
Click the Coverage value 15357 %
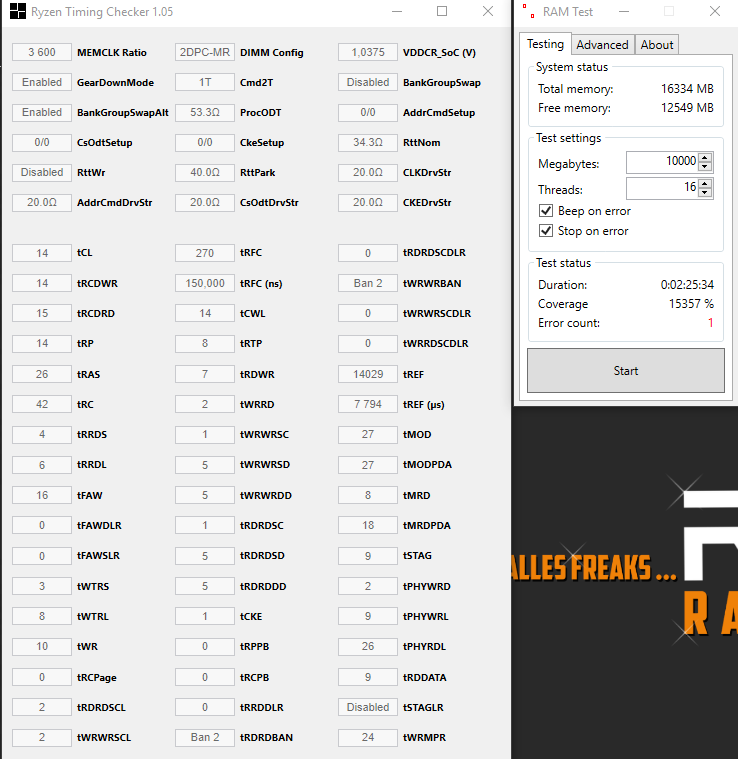coord(691,304)
